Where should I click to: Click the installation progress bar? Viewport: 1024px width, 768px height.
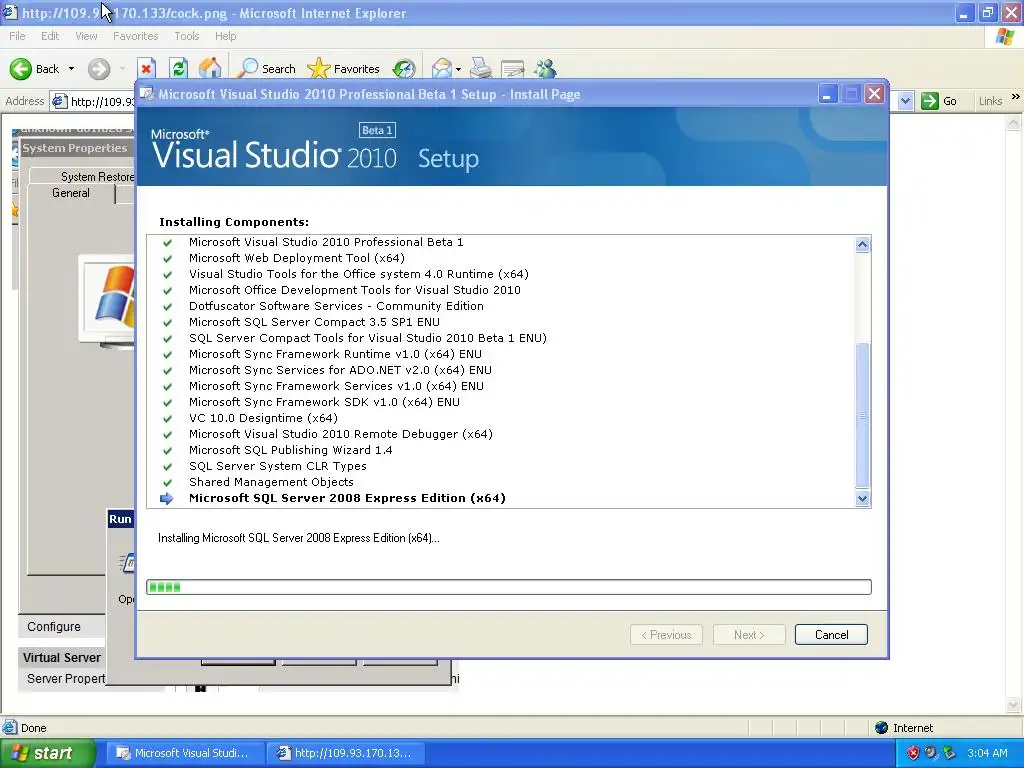tap(509, 587)
